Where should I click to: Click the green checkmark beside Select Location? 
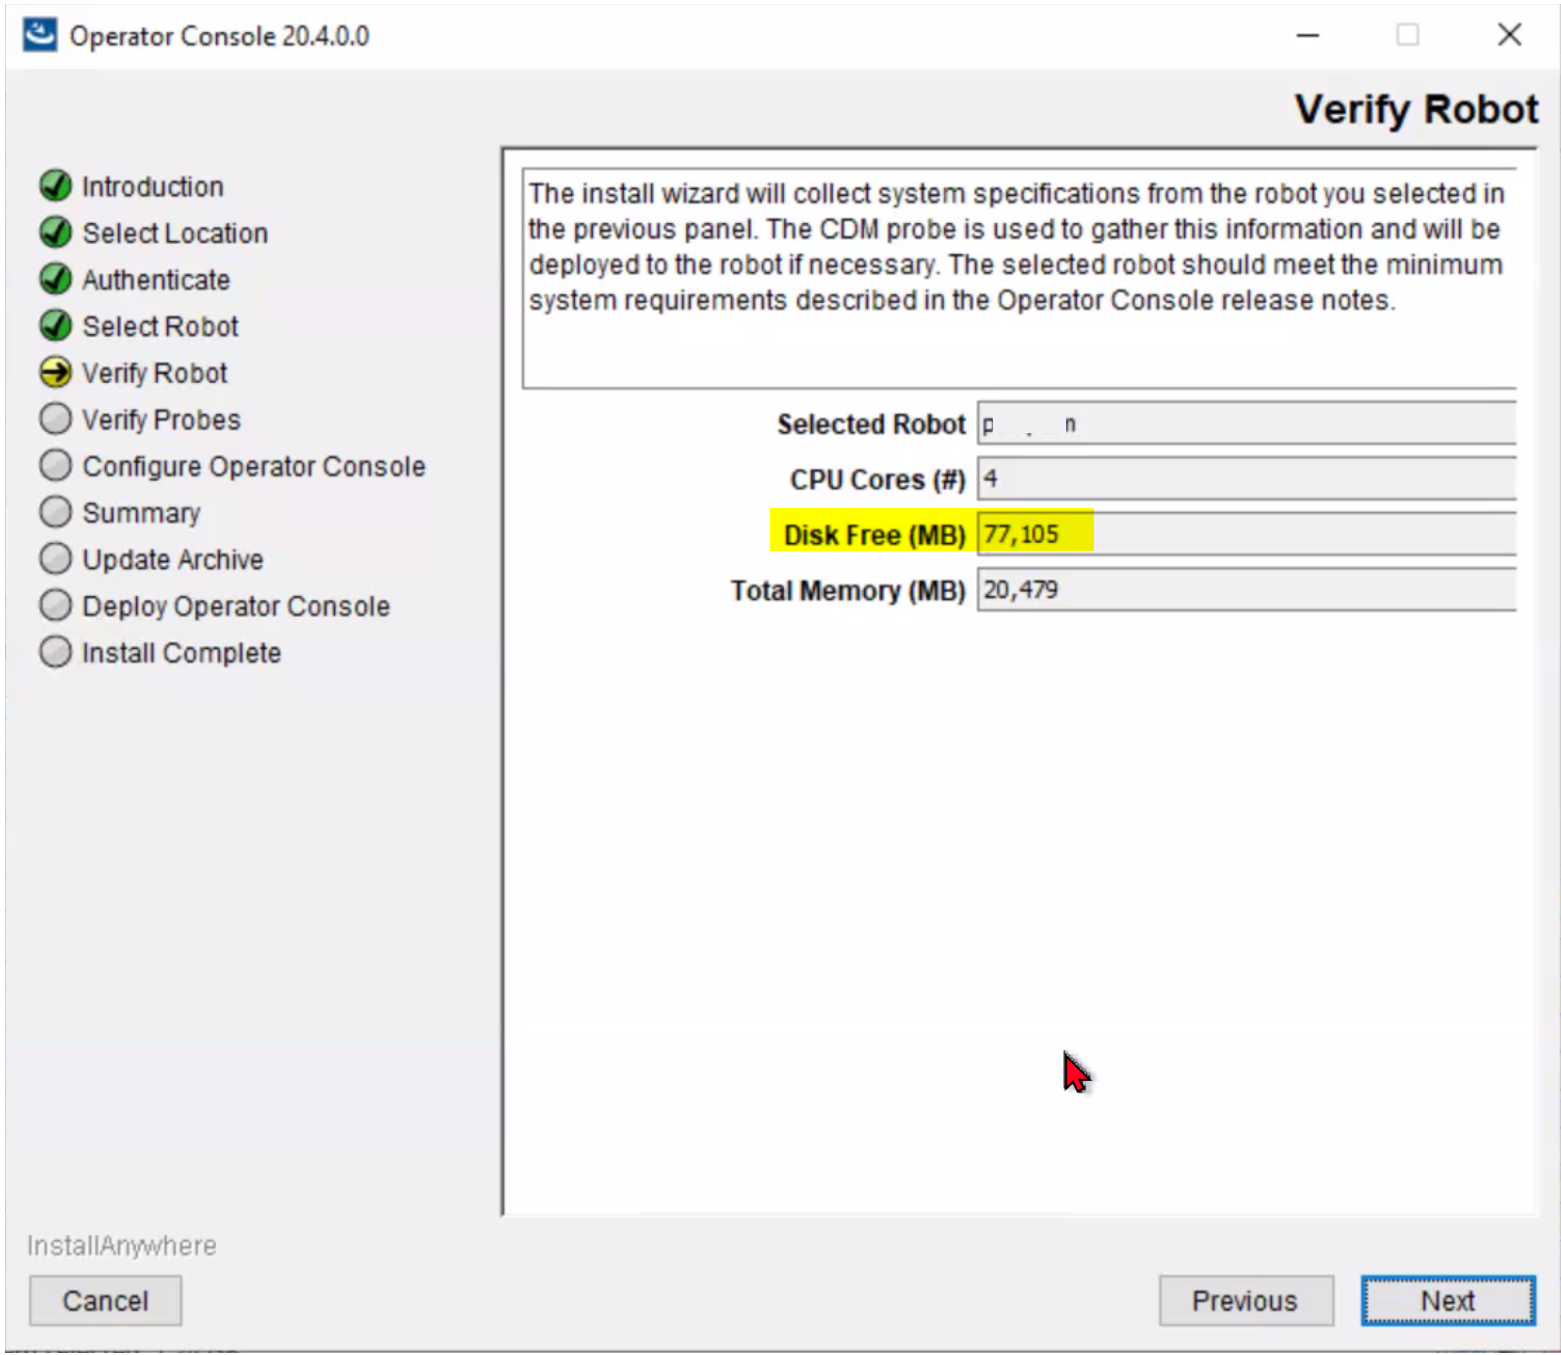pyautogui.click(x=56, y=233)
